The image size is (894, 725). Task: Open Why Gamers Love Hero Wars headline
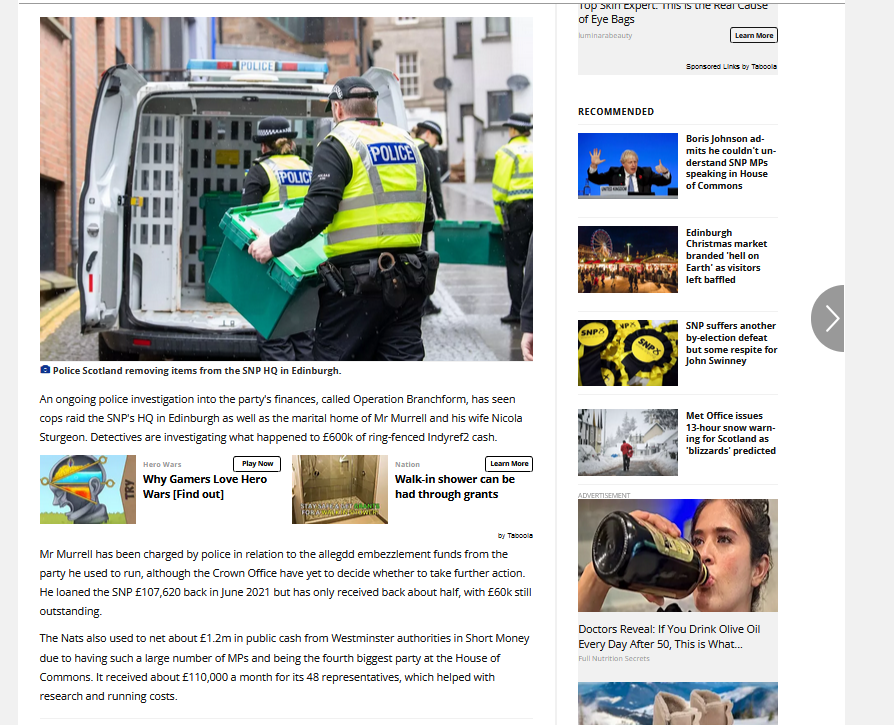[x=205, y=487]
